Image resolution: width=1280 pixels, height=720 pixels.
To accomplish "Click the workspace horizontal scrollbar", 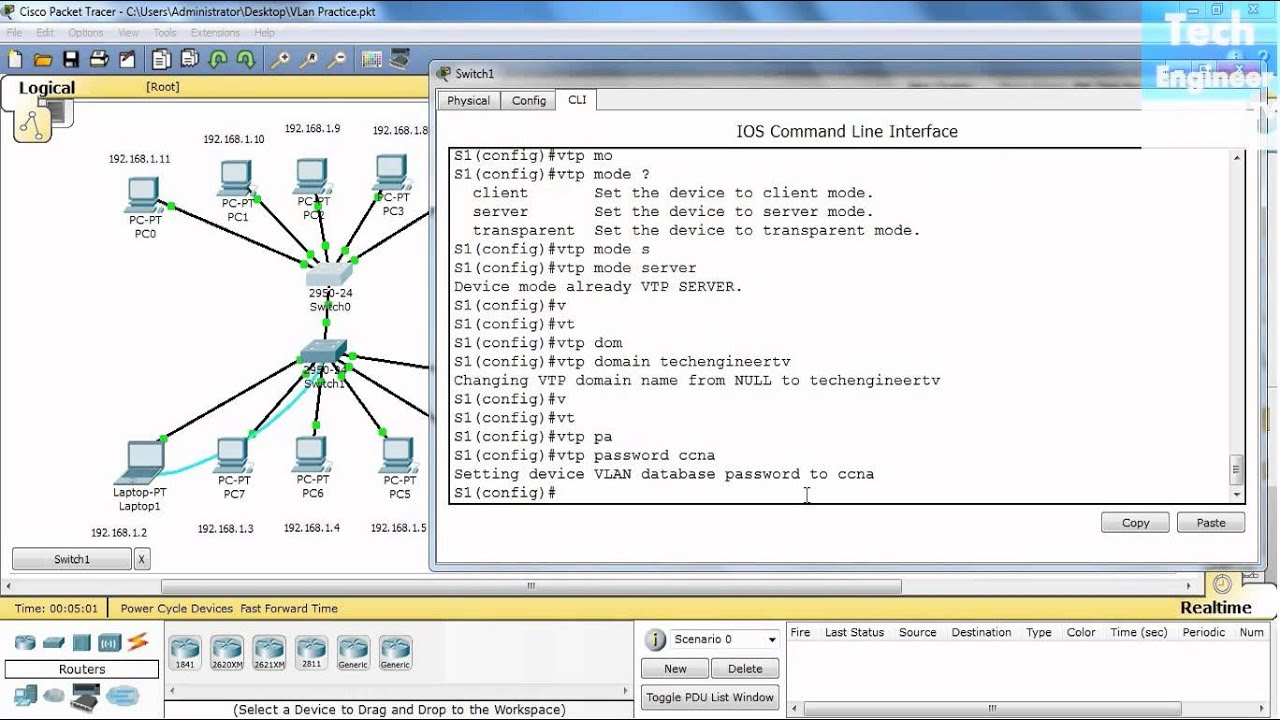I will 530,586.
